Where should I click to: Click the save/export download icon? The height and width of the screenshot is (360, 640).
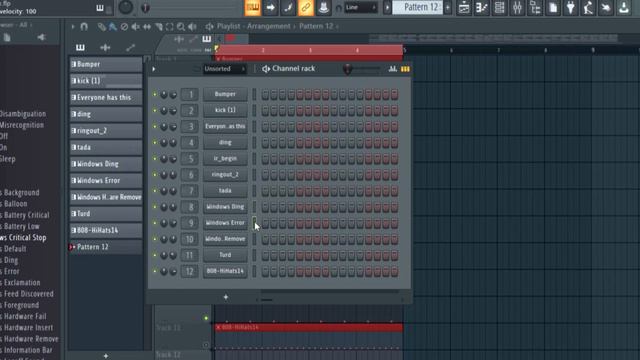click(624, 7)
